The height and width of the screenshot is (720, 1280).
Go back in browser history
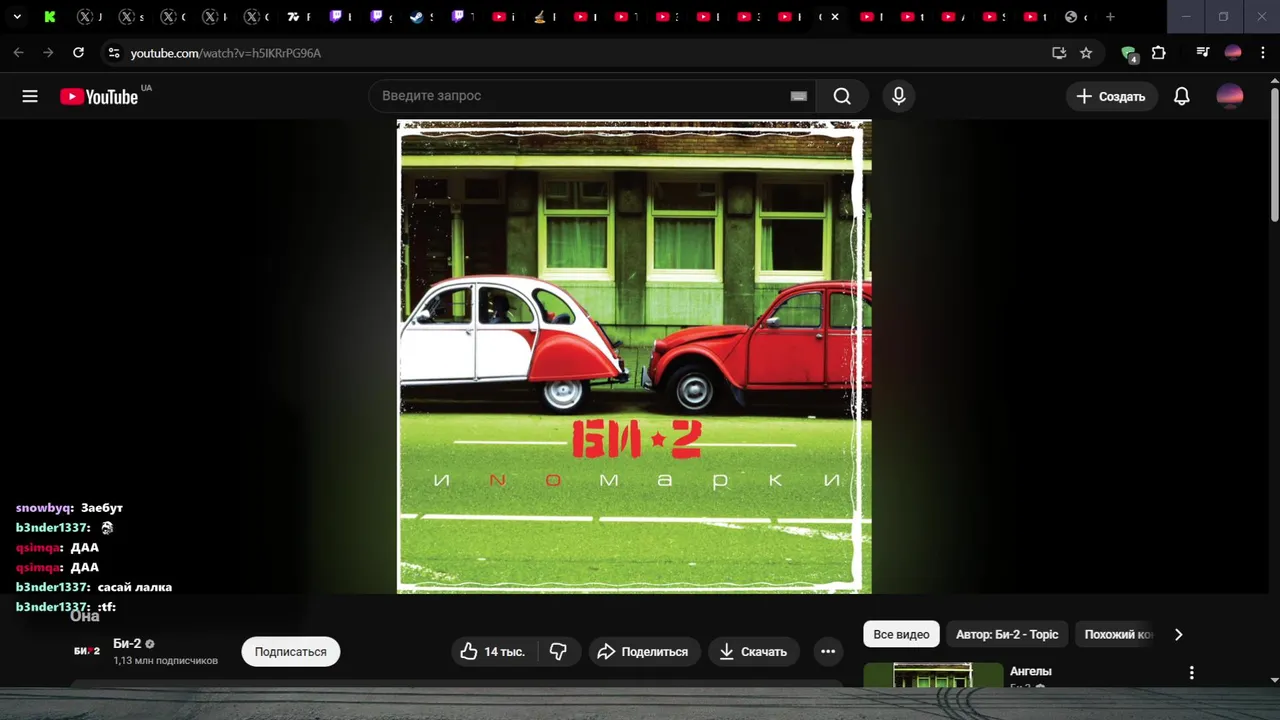[x=18, y=53]
